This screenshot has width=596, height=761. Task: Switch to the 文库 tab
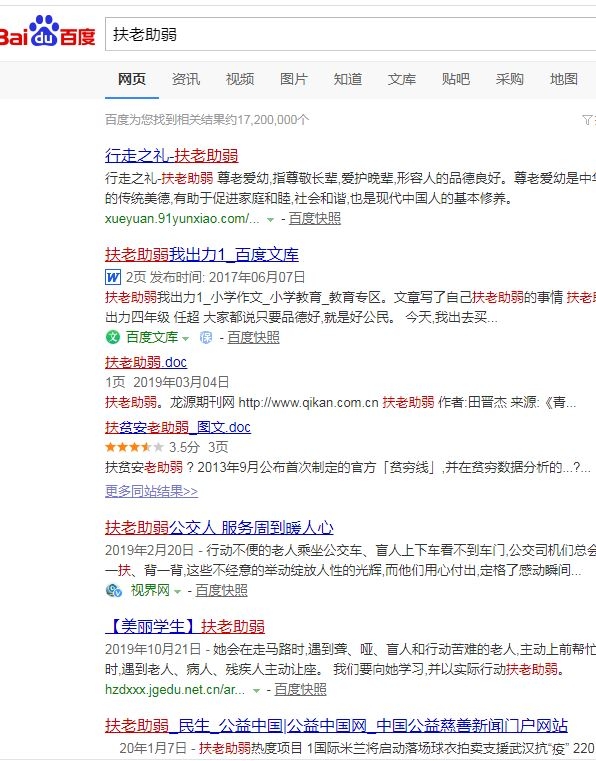(x=401, y=79)
